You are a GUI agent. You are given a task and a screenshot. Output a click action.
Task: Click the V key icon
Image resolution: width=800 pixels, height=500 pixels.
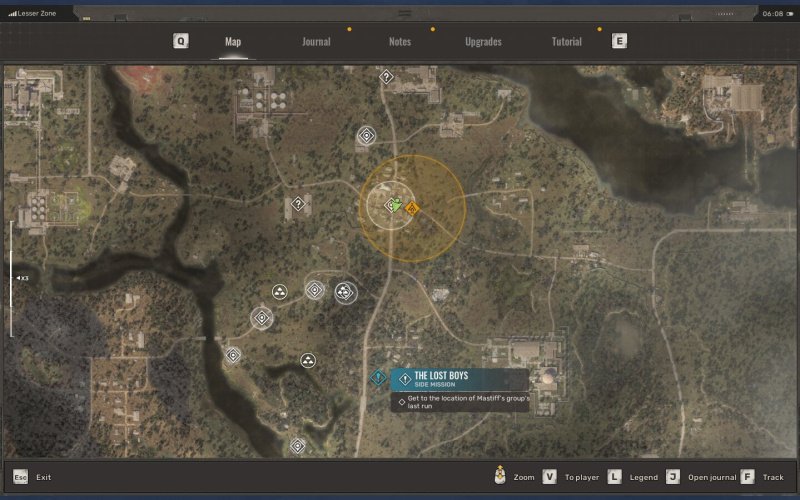pyautogui.click(x=549, y=477)
